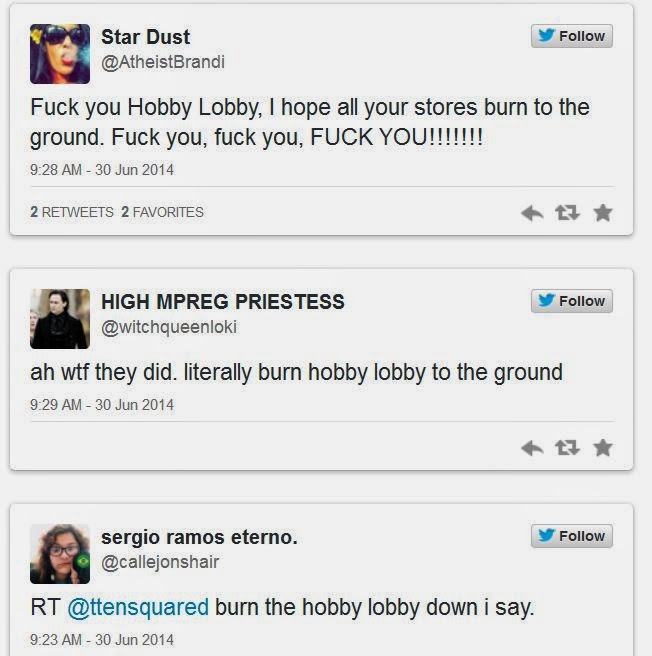Reply to Star Dust's tweet
The height and width of the screenshot is (656, 652).
pyautogui.click(x=532, y=213)
